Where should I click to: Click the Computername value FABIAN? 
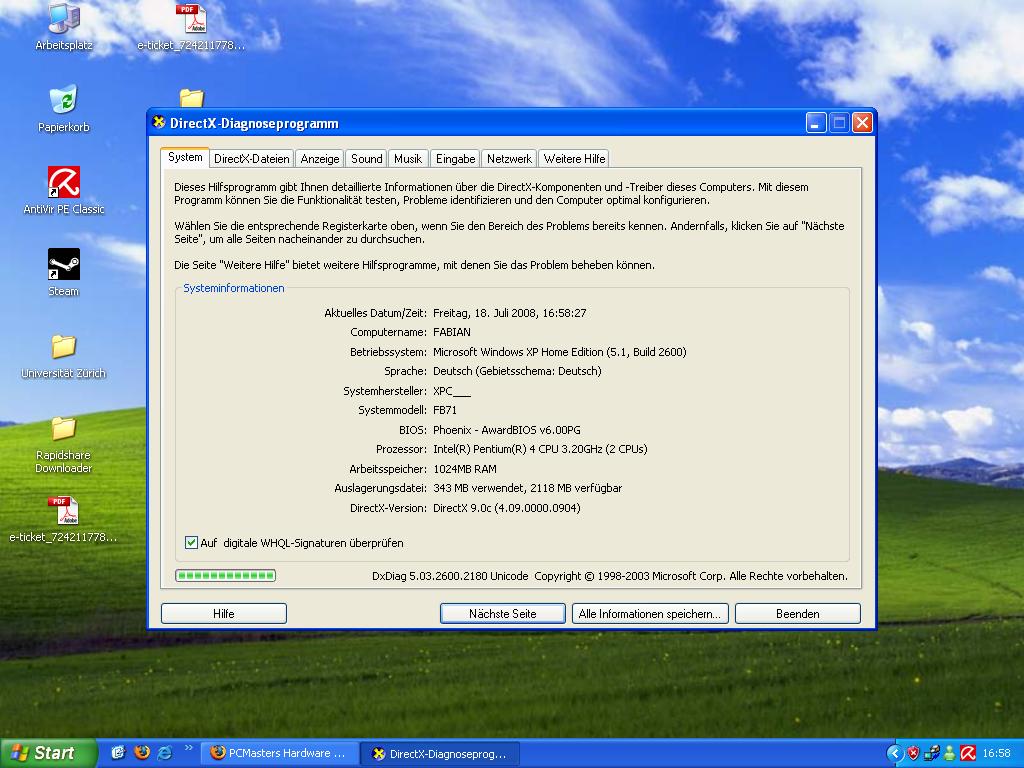coord(451,332)
